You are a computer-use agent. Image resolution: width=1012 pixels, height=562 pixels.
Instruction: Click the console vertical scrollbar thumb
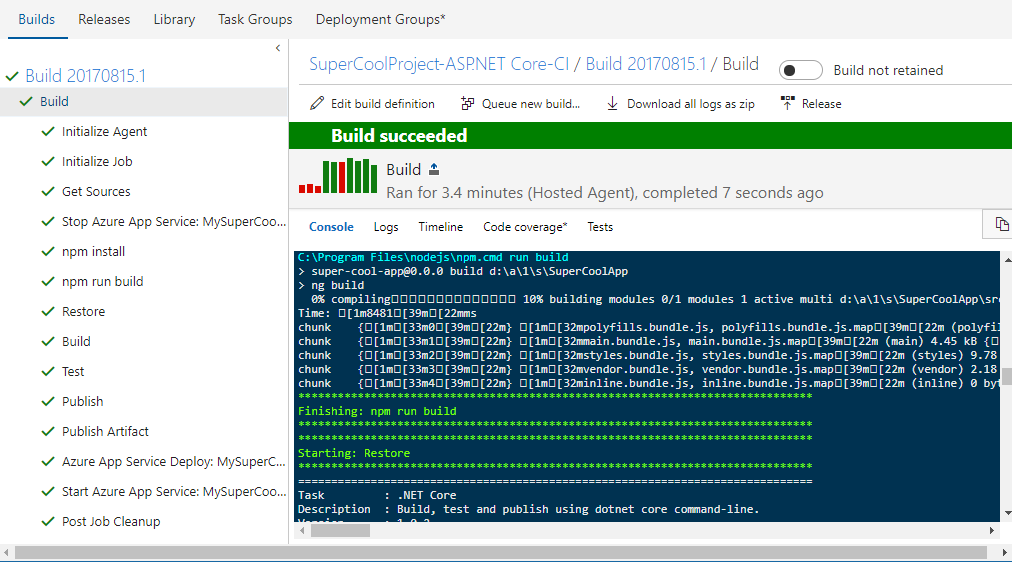(x=1006, y=376)
